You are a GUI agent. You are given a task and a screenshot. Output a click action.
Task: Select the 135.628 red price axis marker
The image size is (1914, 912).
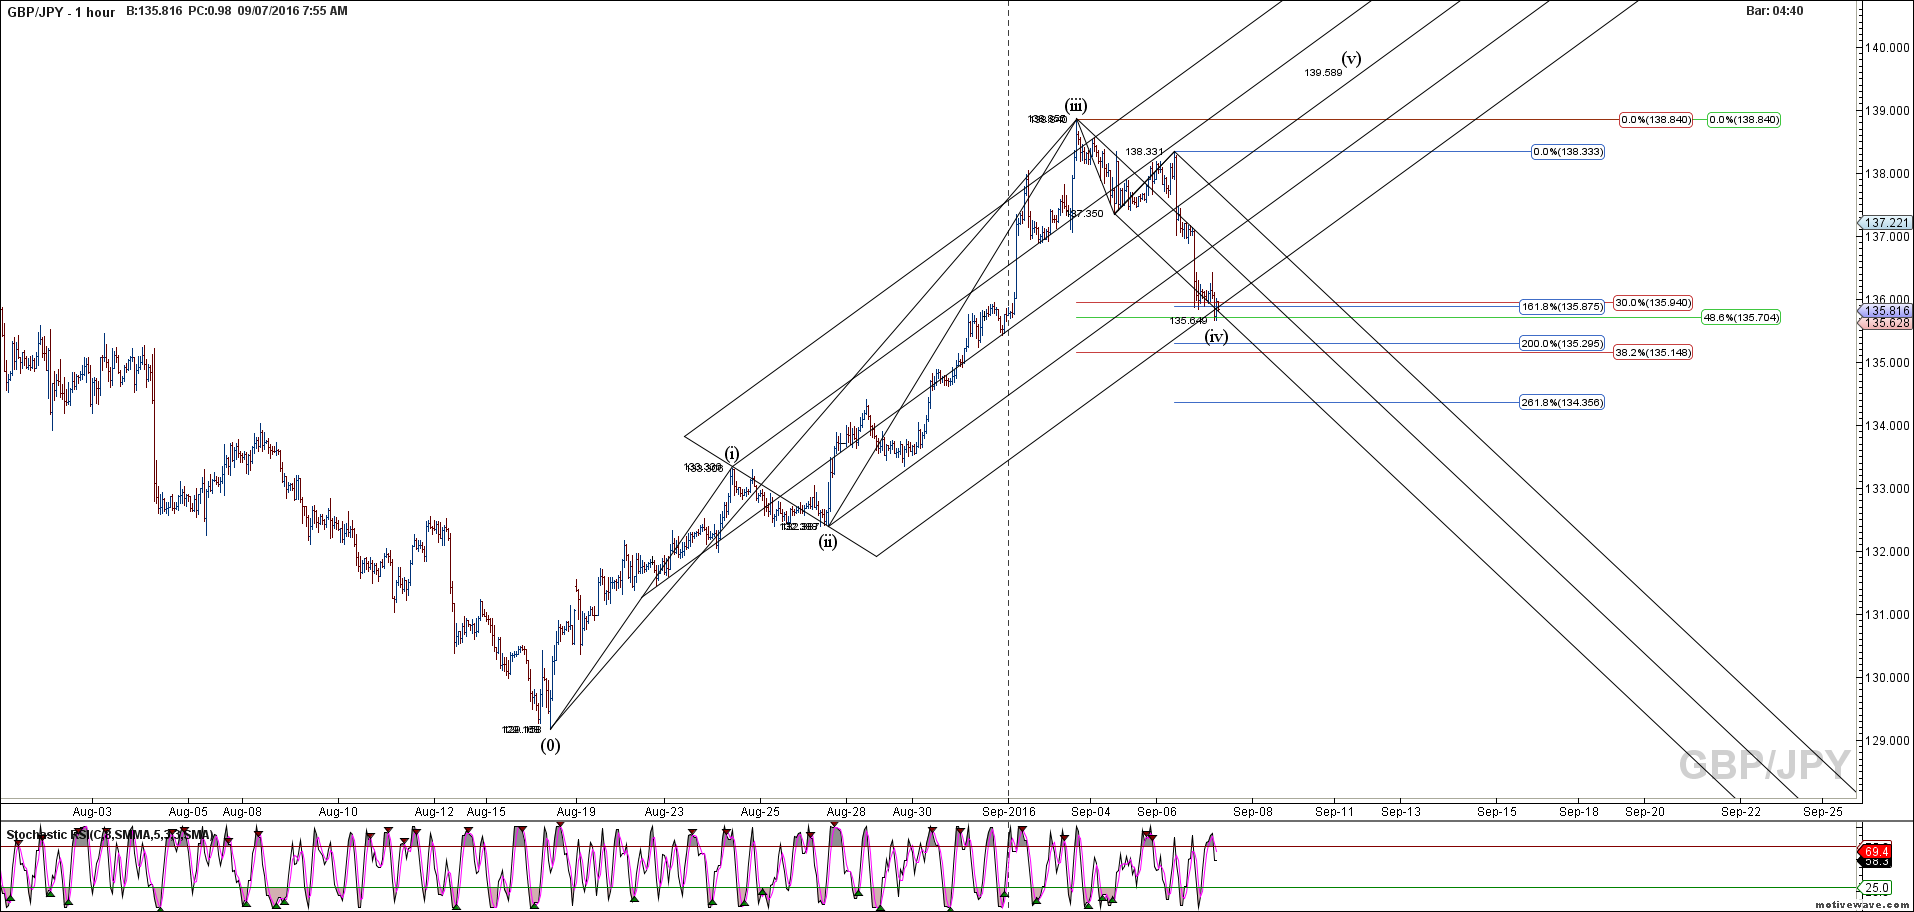coord(1886,323)
